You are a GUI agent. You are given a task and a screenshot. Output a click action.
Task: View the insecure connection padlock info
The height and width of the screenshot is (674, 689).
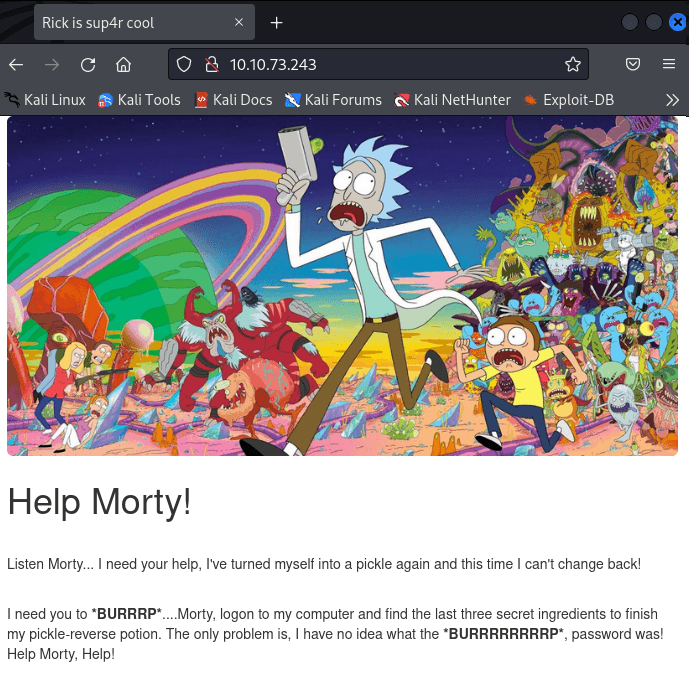(212, 64)
